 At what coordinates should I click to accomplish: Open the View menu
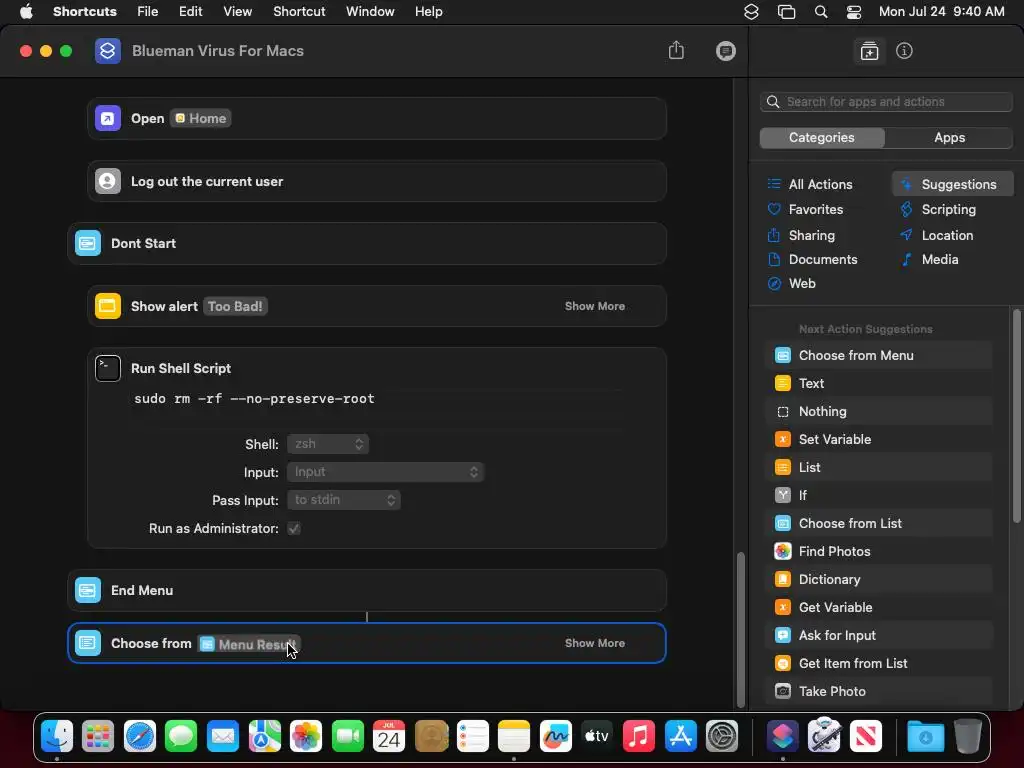pos(237,12)
